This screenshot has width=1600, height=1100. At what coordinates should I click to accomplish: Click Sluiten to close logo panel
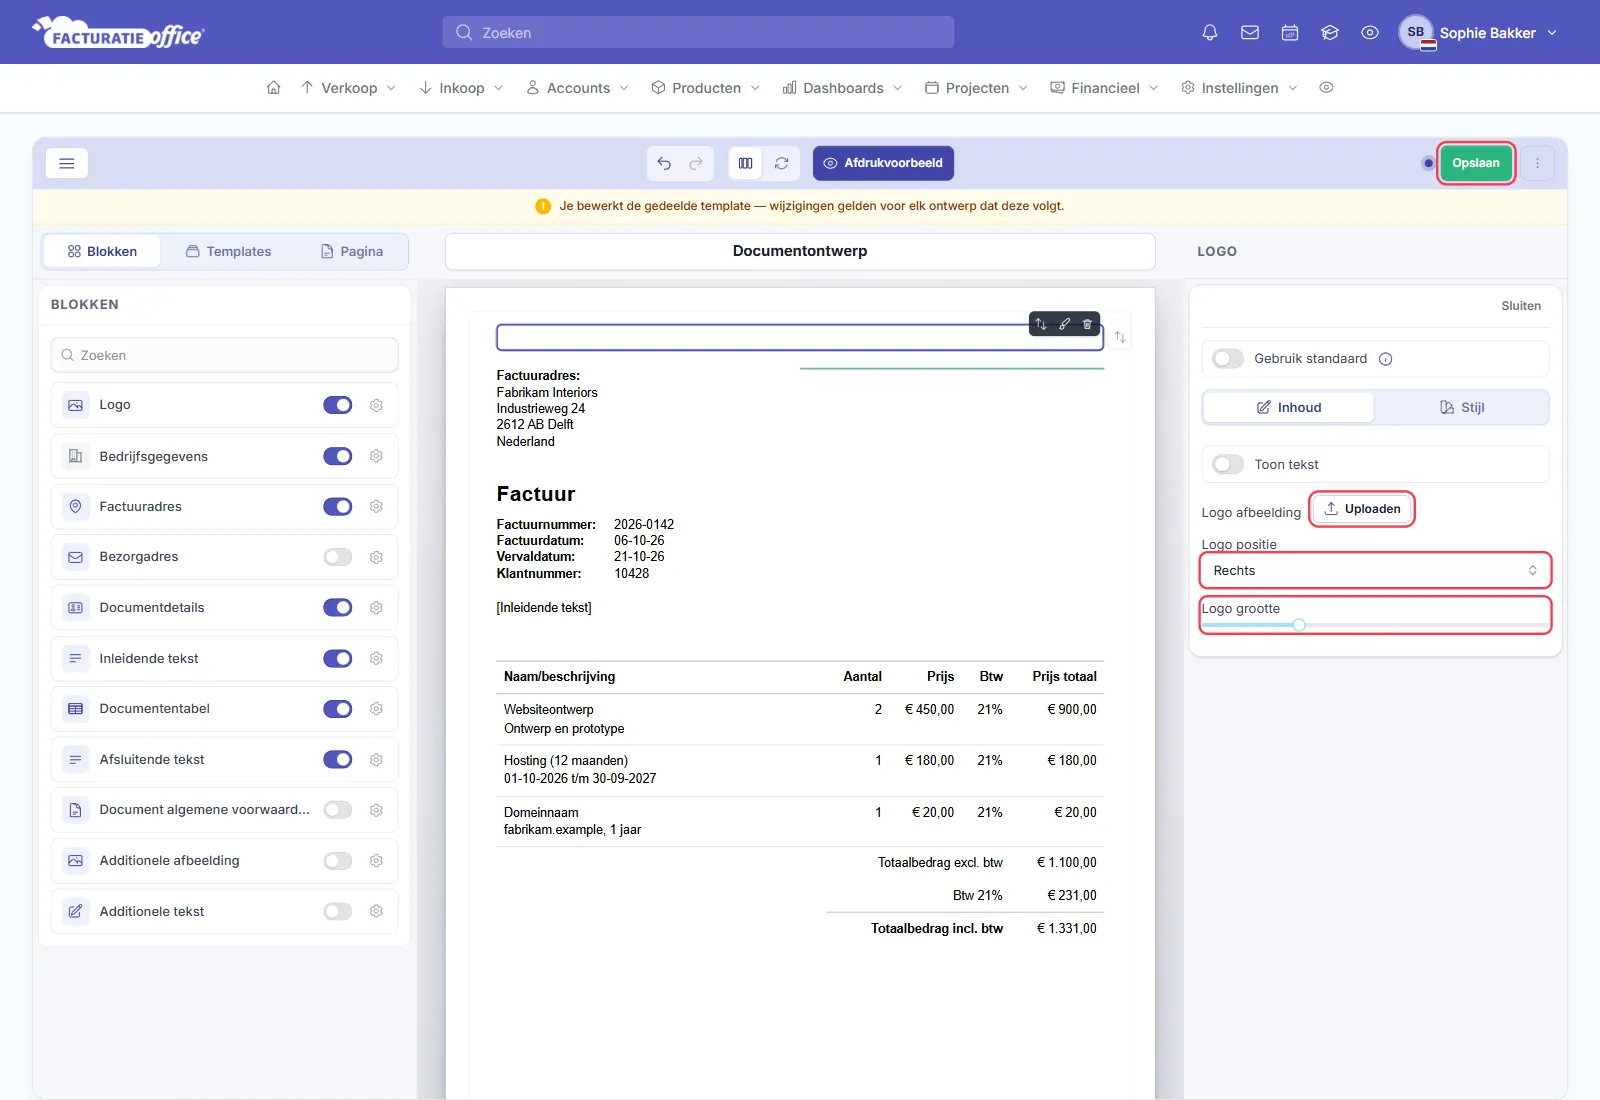tap(1521, 306)
